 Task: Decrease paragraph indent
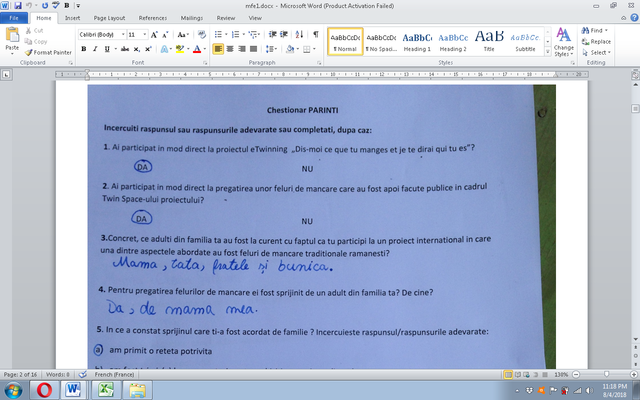pos(273,34)
